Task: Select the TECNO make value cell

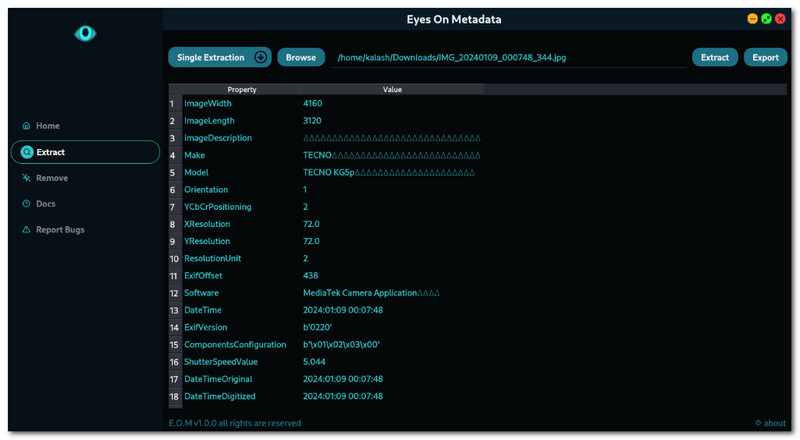Action: click(x=392, y=155)
